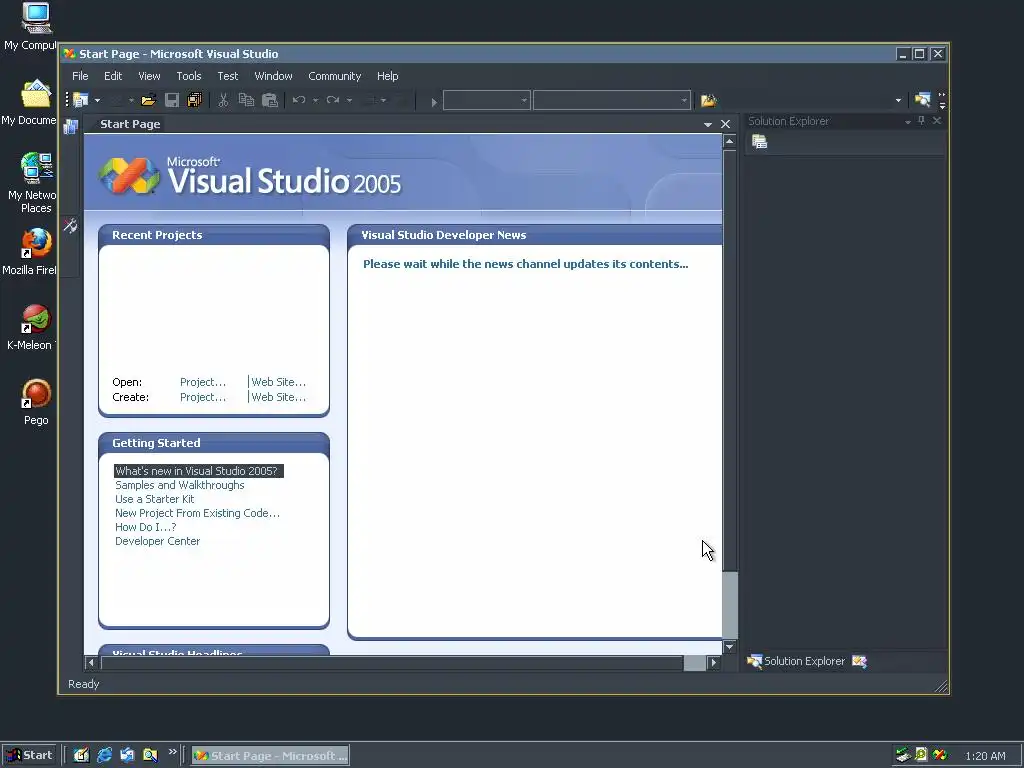Switch to the Solution Explorer bottom tab
This screenshot has height=768, width=1024.
(x=796, y=662)
